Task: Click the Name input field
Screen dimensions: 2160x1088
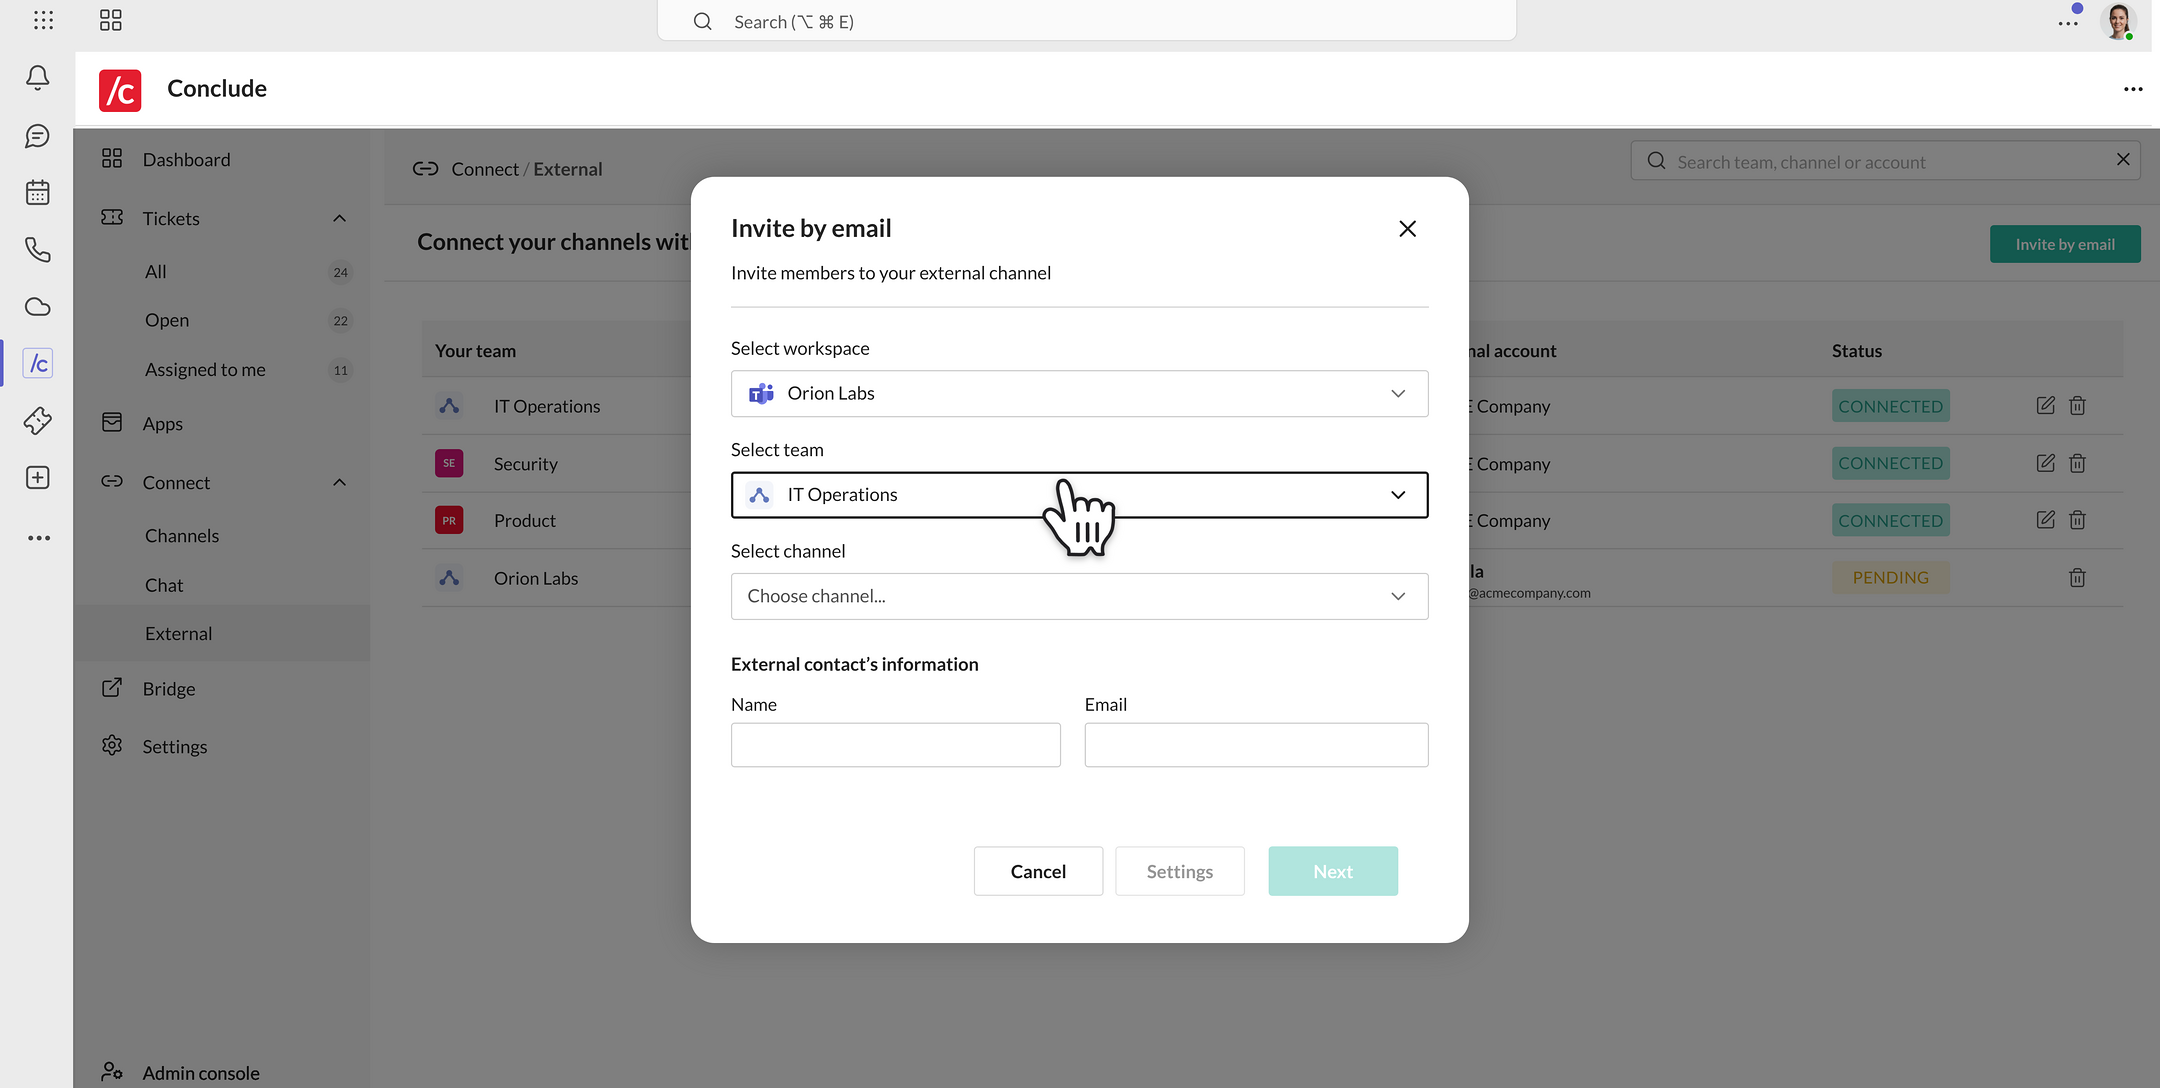Action: (x=895, y=745)
